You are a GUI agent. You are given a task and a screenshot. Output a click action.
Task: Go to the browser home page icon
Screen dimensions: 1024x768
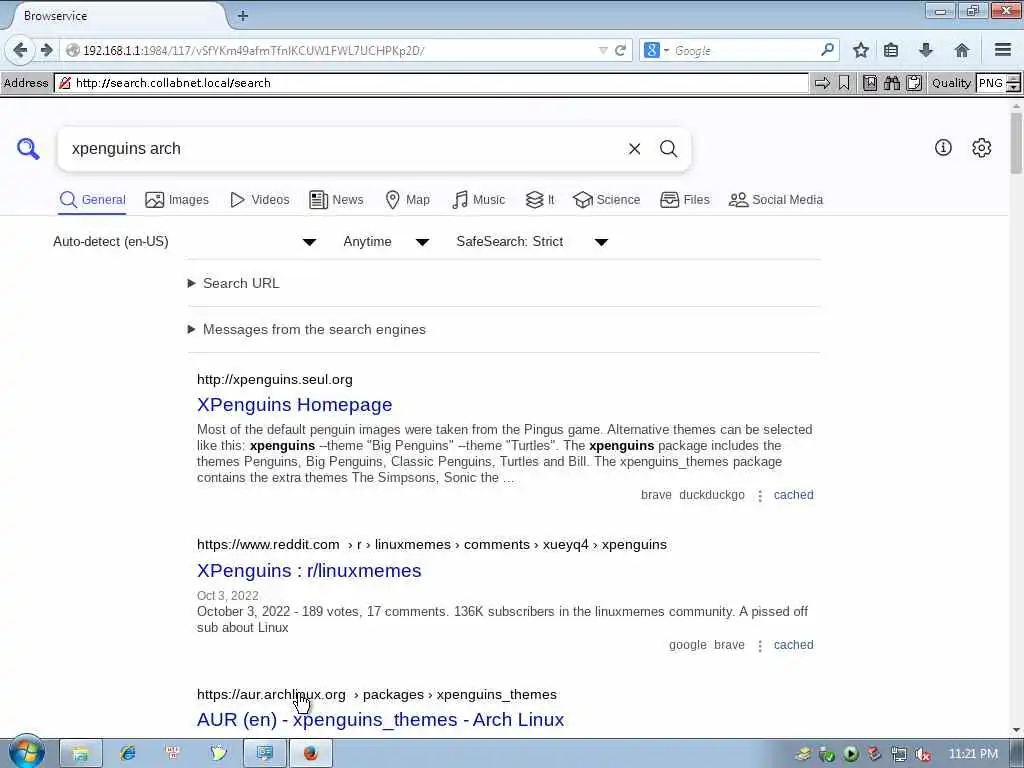(961, 50)
